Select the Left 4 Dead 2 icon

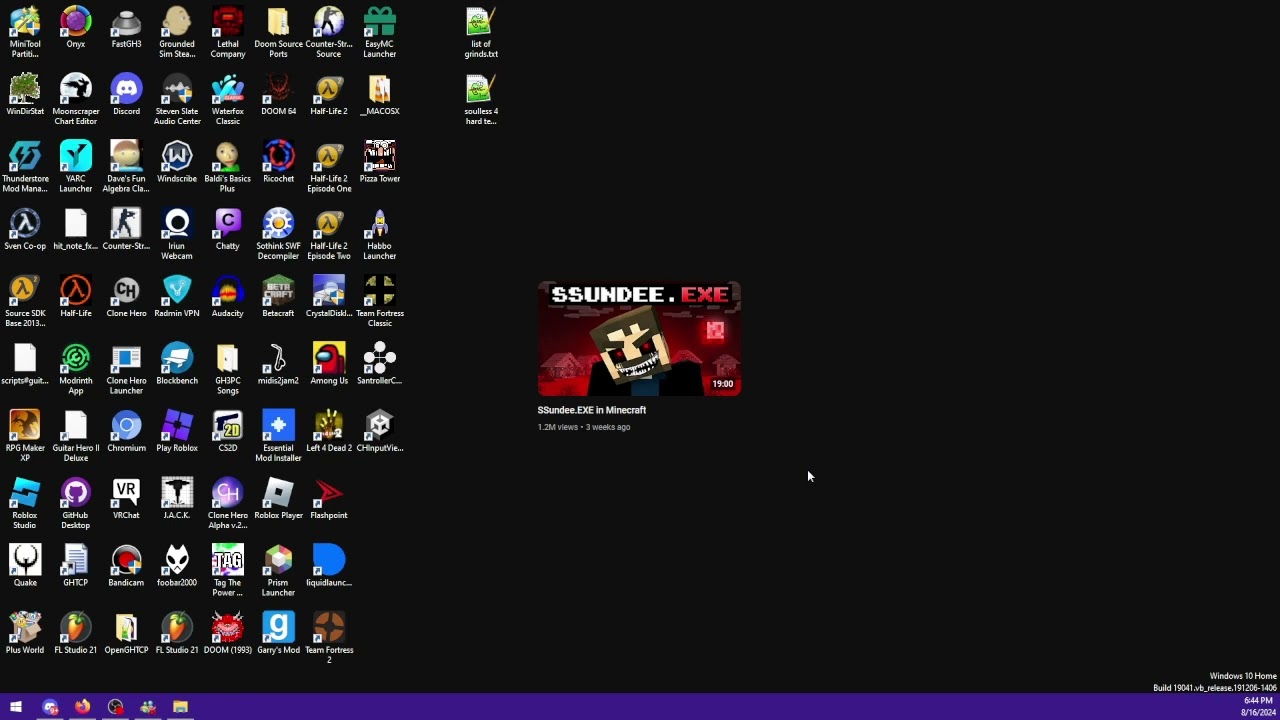pos(329,431)
